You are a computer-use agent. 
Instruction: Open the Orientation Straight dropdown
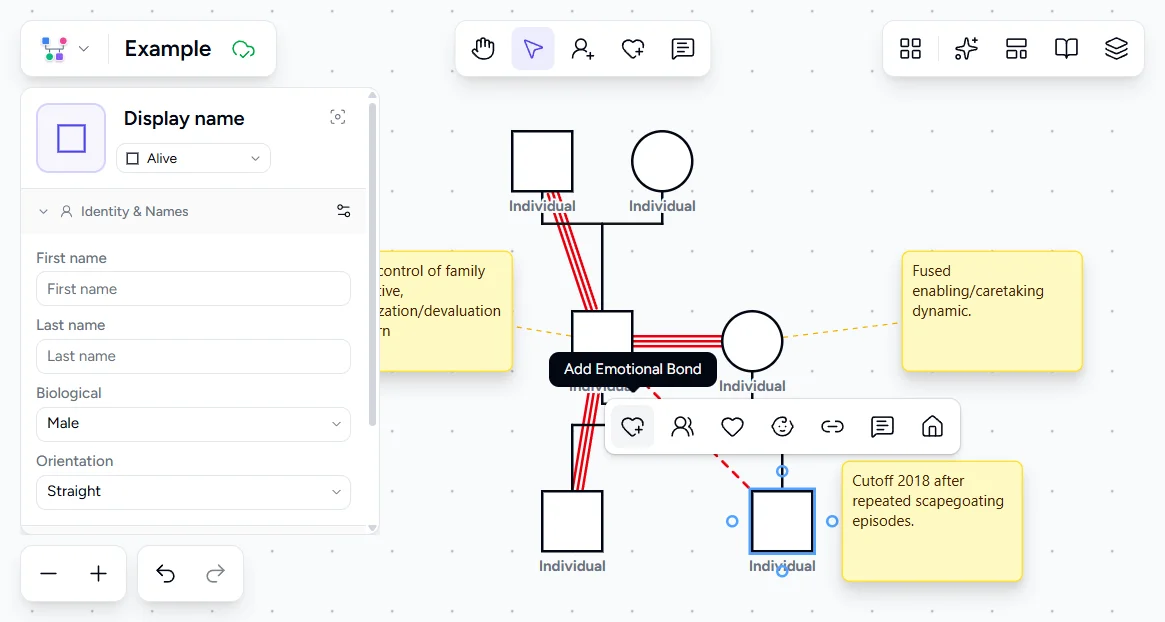coord(193,492)
